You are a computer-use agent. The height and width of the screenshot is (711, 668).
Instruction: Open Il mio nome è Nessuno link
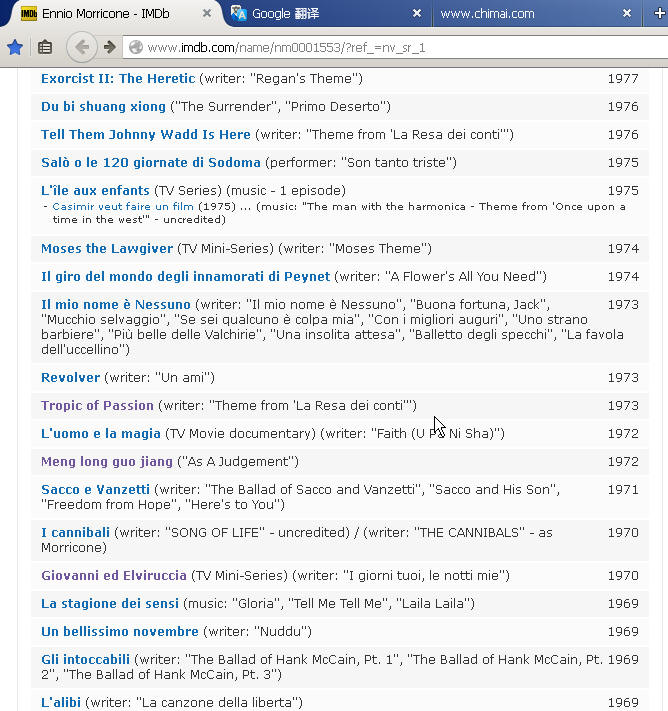116,304
